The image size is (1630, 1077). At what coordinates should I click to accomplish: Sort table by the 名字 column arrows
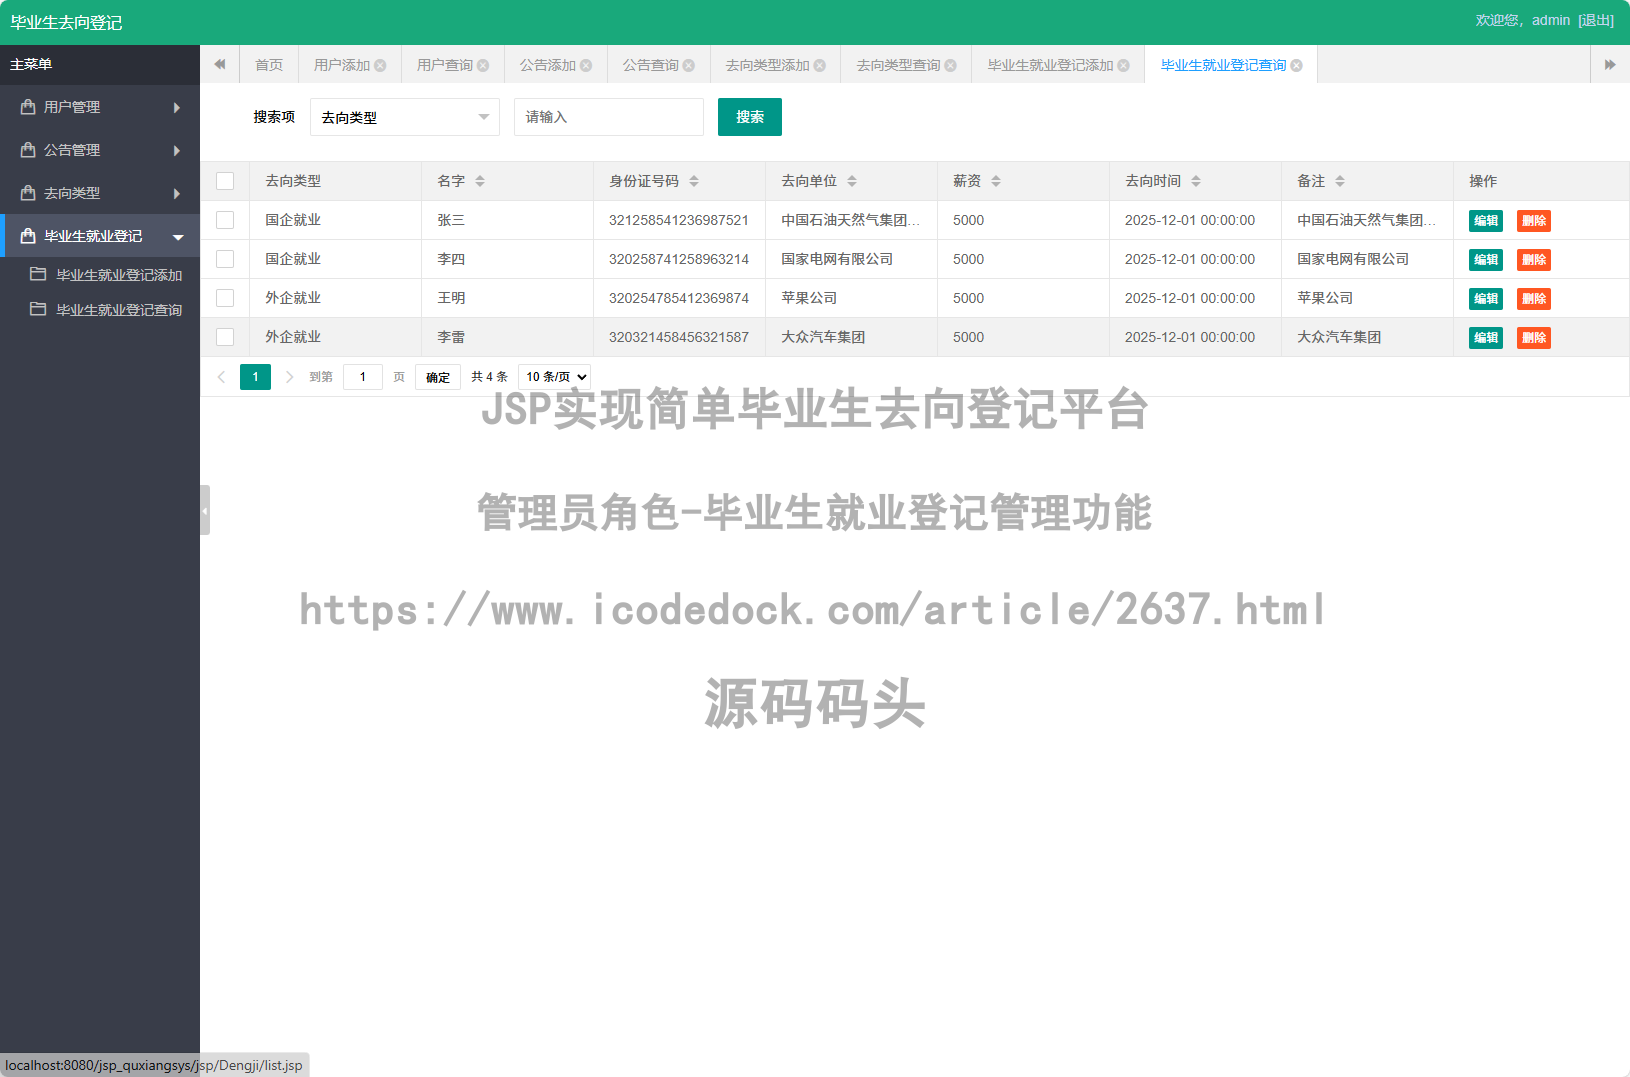tap(480, 181)
